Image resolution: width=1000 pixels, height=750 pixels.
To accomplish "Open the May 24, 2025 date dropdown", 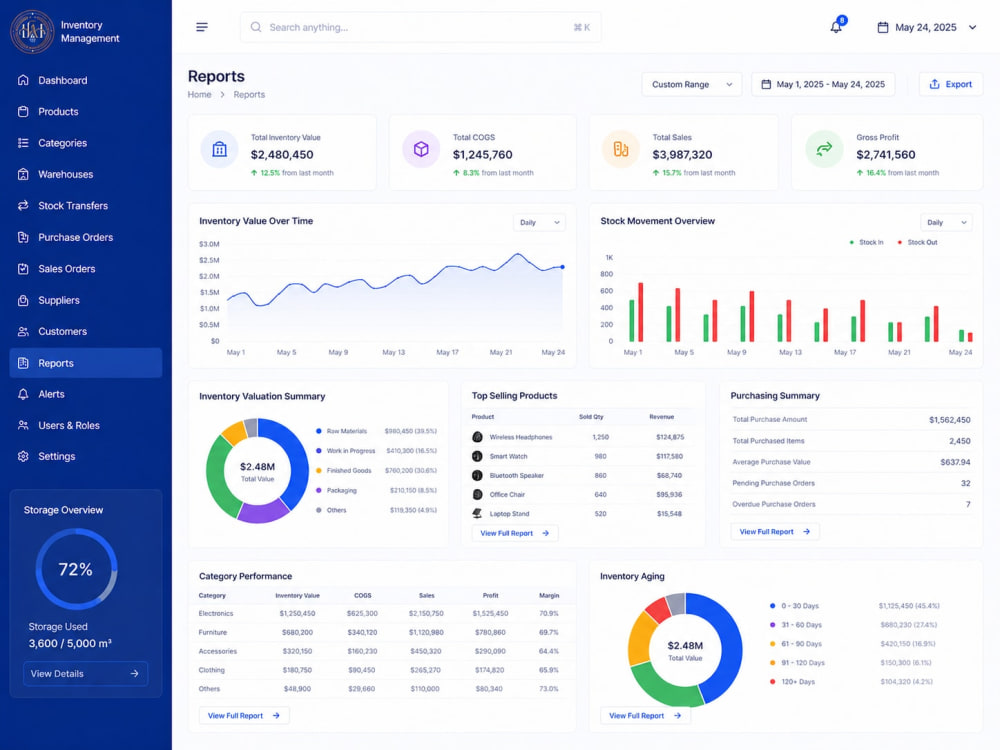I will (x=927, y=27).
